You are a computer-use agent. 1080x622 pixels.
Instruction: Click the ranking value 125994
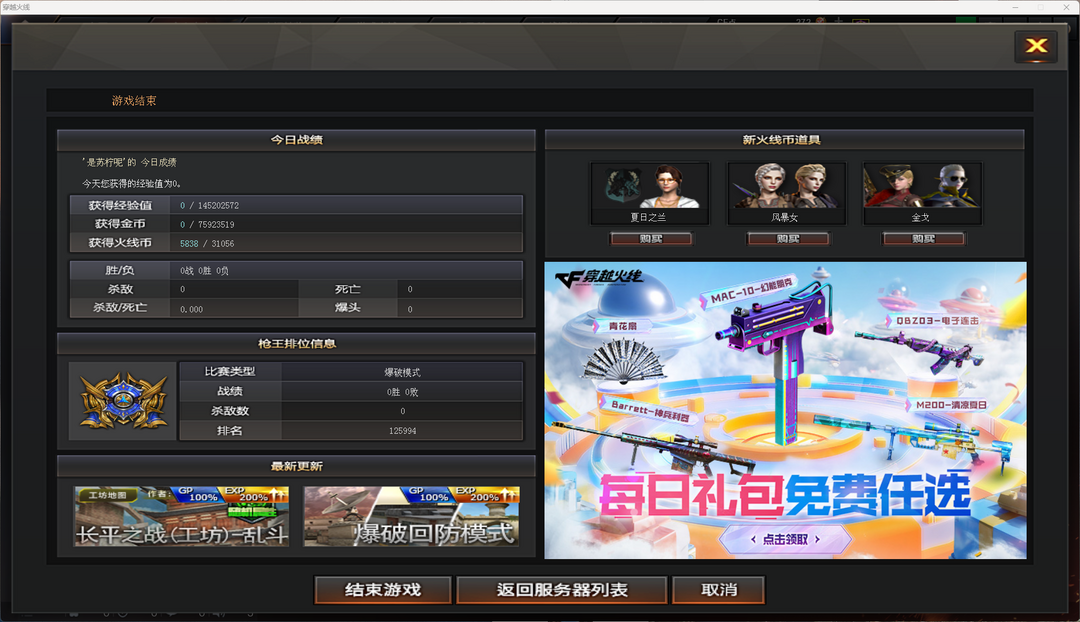(x=402, y=431)
